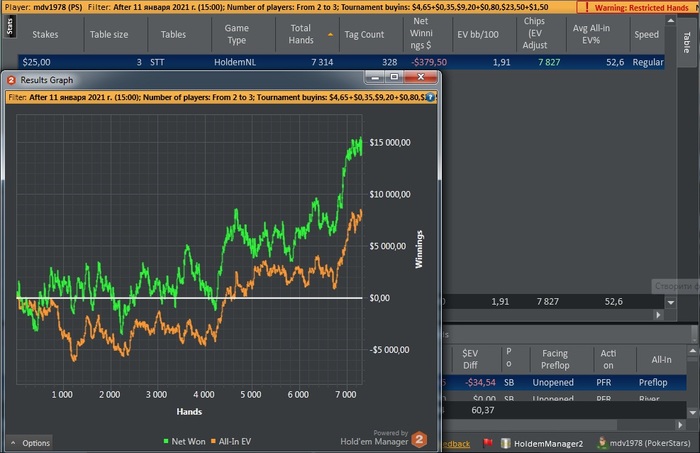The height and width of the screenshot is (453, 700).
Task: Sort by the Tables column header
Action: (x=173, y=34)
